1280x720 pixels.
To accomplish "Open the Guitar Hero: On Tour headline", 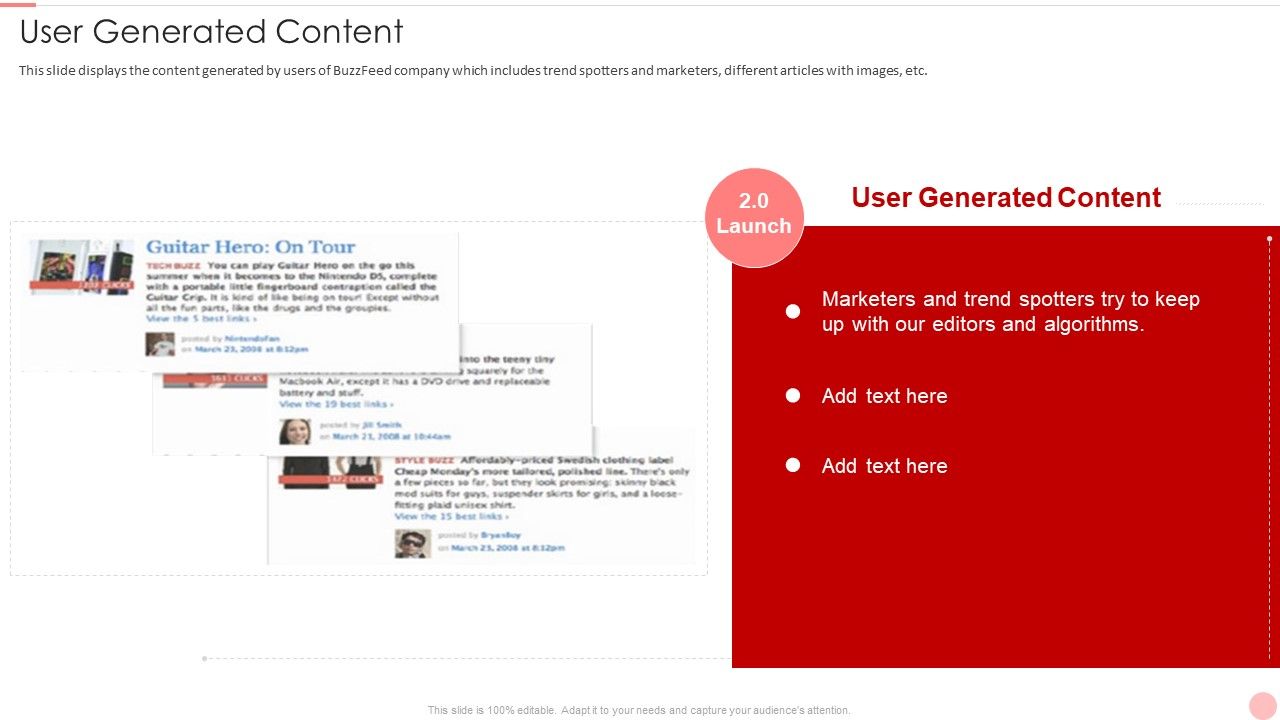I will point(250,247).
